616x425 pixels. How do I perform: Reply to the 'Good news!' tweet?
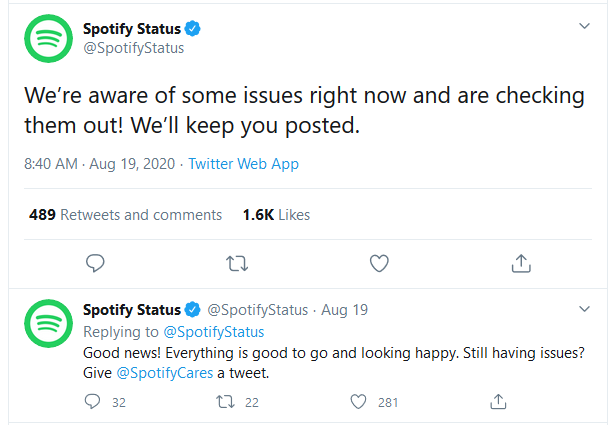(x=92, y=402)
